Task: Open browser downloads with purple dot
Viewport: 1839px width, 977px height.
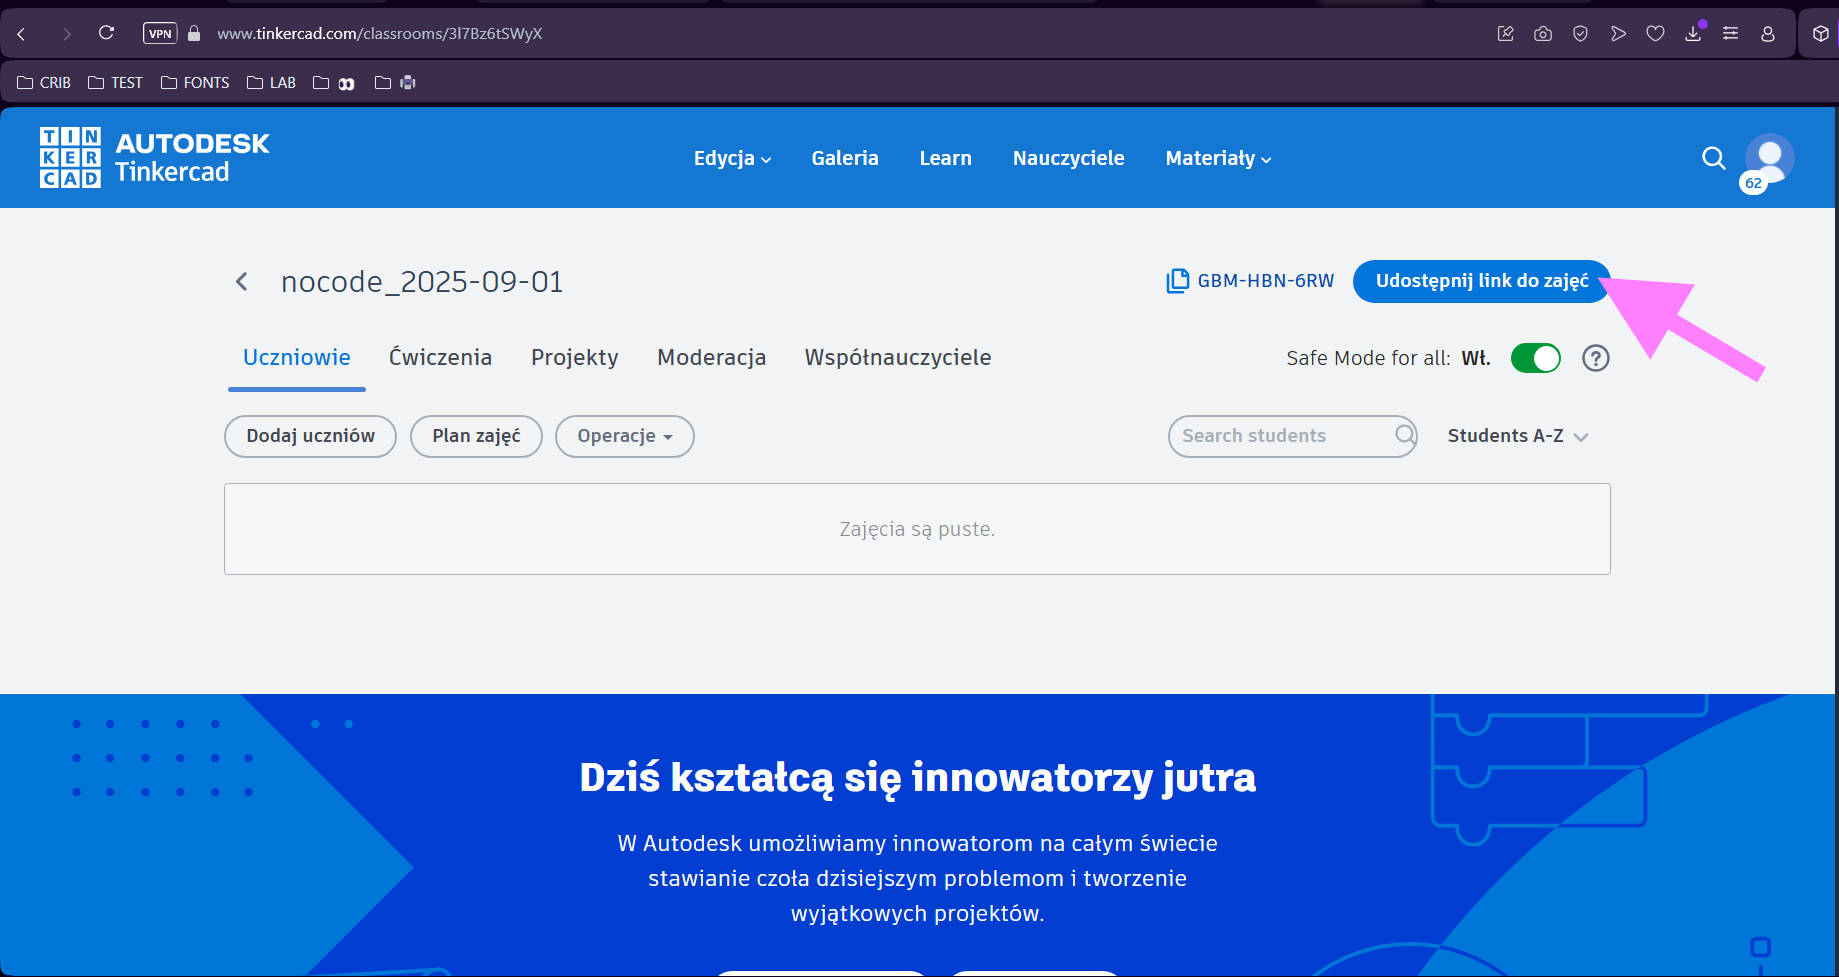Action: pos(1693,33)
